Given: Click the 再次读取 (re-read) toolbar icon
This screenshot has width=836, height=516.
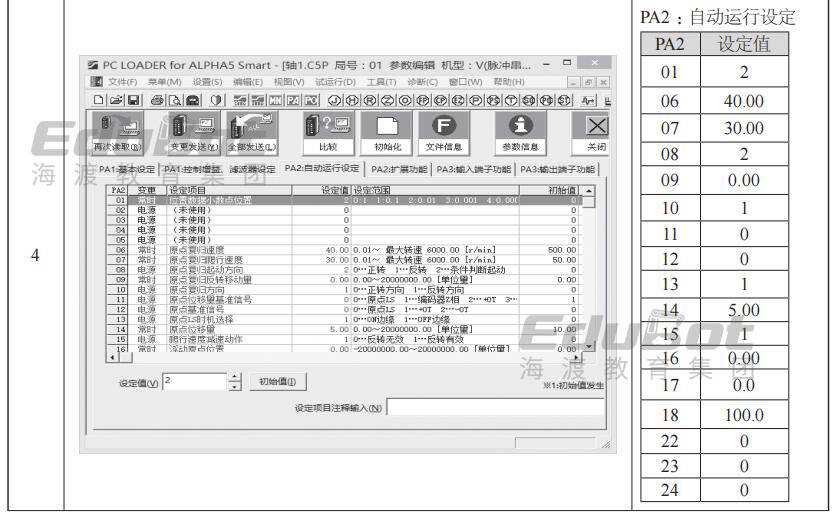Looking at the screenshot, I should click(x=117, y=130).
